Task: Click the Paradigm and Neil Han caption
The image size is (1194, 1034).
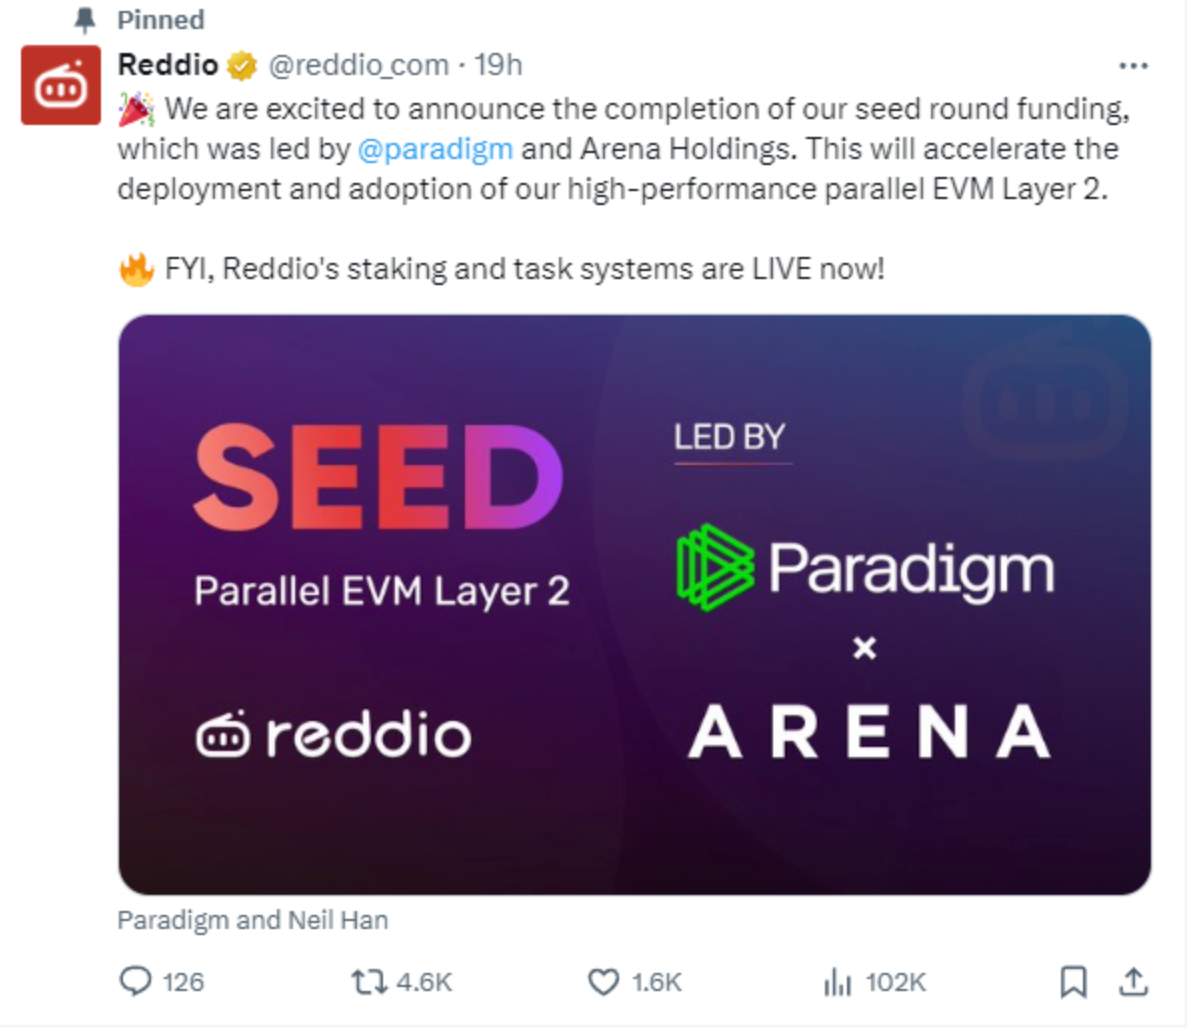Action: coord(251,919)
